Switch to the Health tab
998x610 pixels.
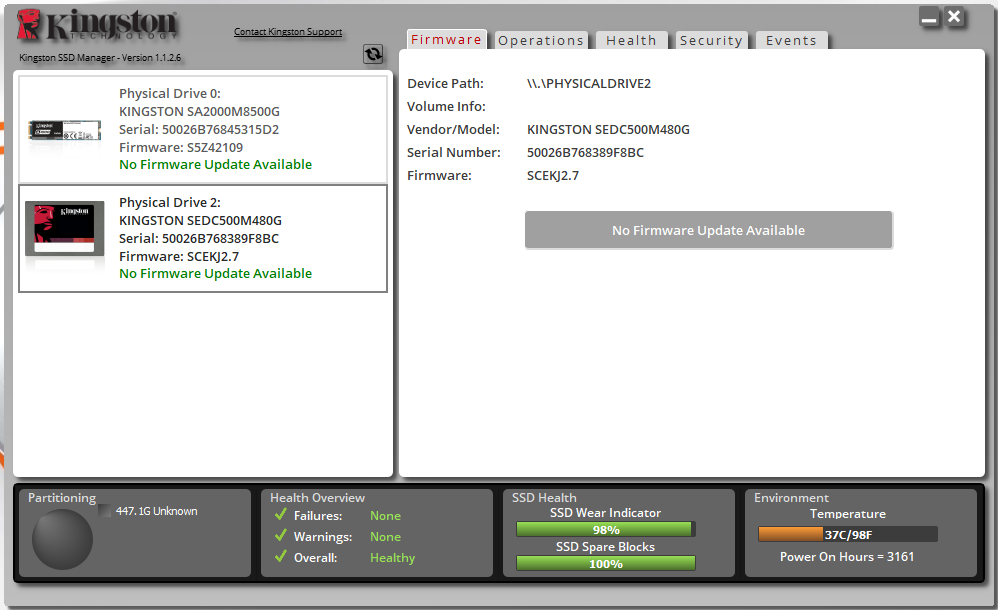pos(631,40)
